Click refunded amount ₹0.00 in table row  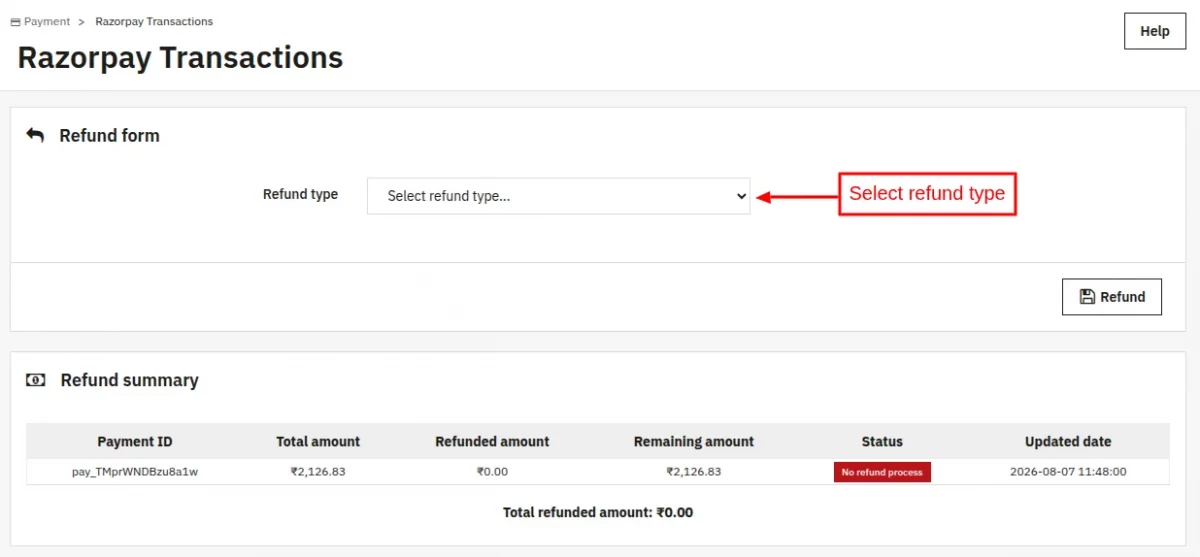tap(492, 472)
